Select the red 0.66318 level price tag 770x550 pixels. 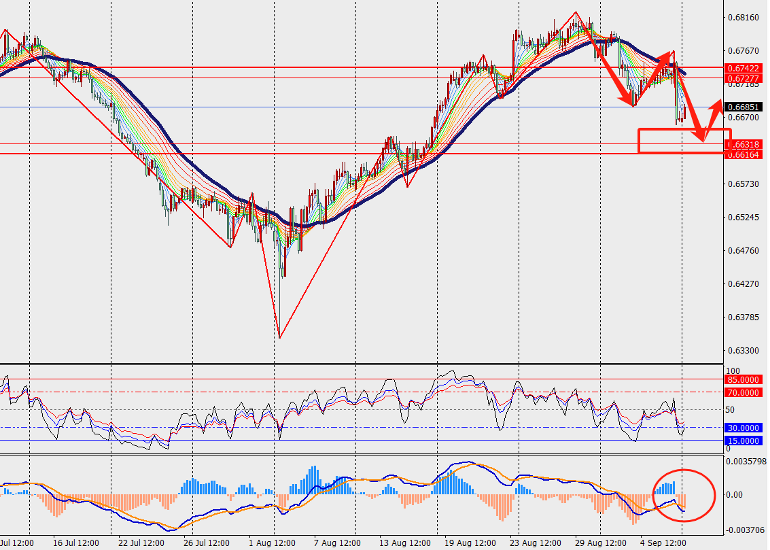click(744, 145)
